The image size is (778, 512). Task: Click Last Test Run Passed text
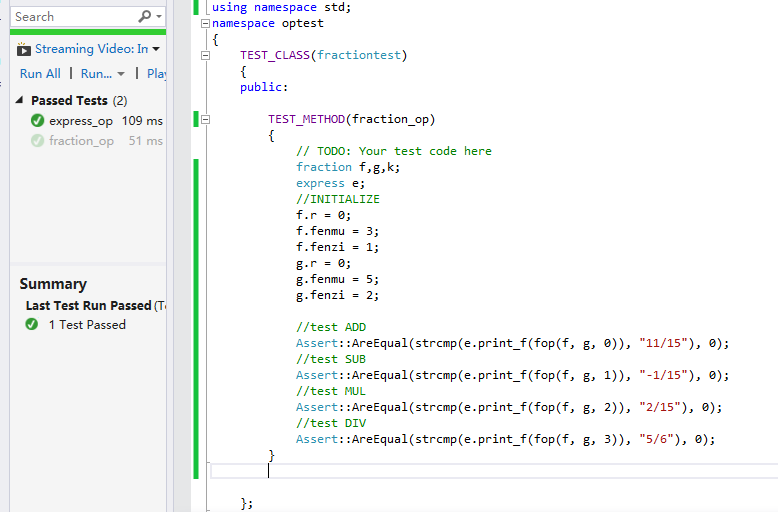pos(88,306)
